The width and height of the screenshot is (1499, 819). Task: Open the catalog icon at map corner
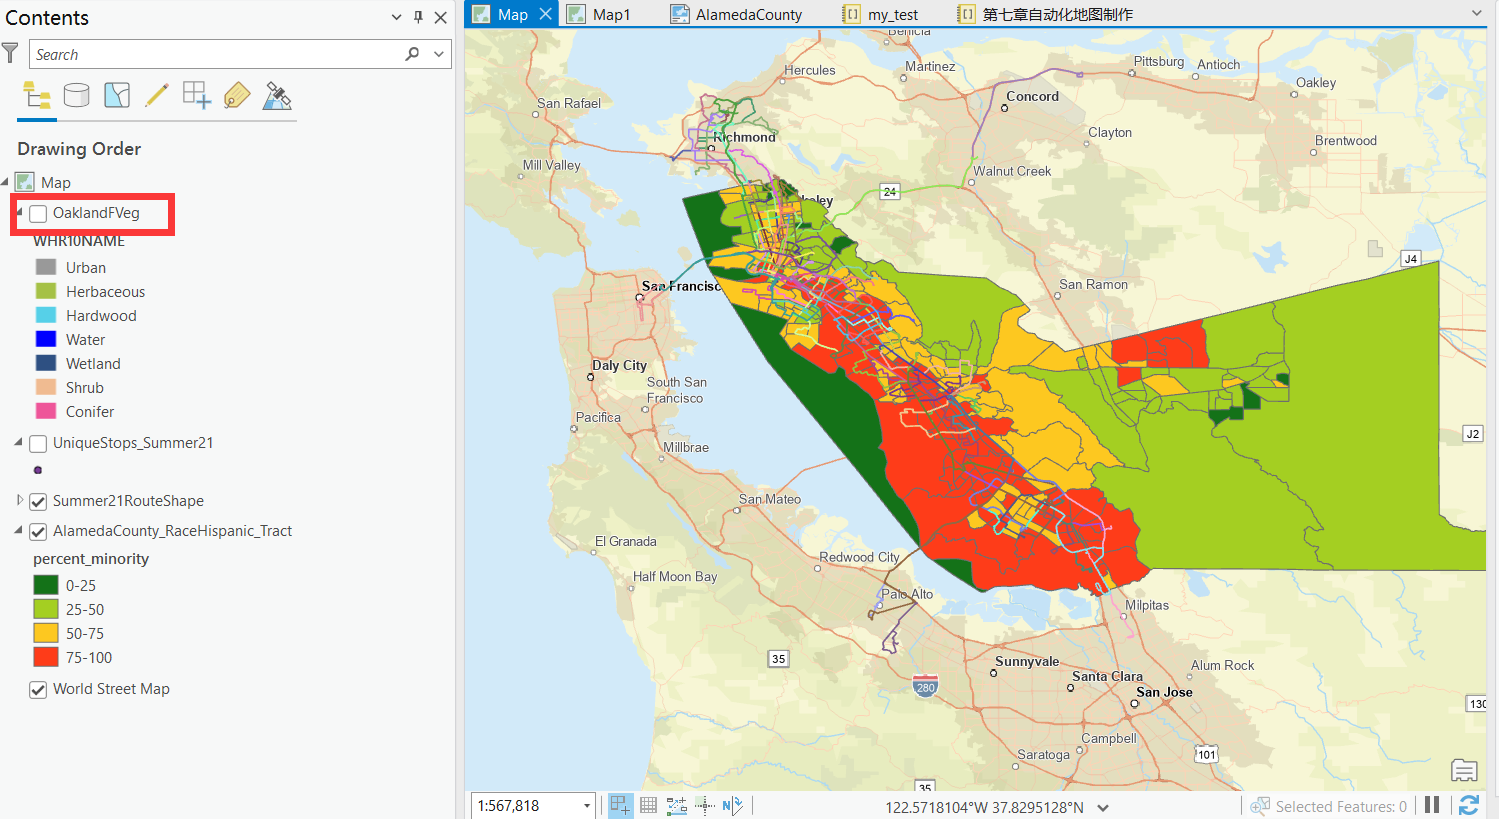1464,770
